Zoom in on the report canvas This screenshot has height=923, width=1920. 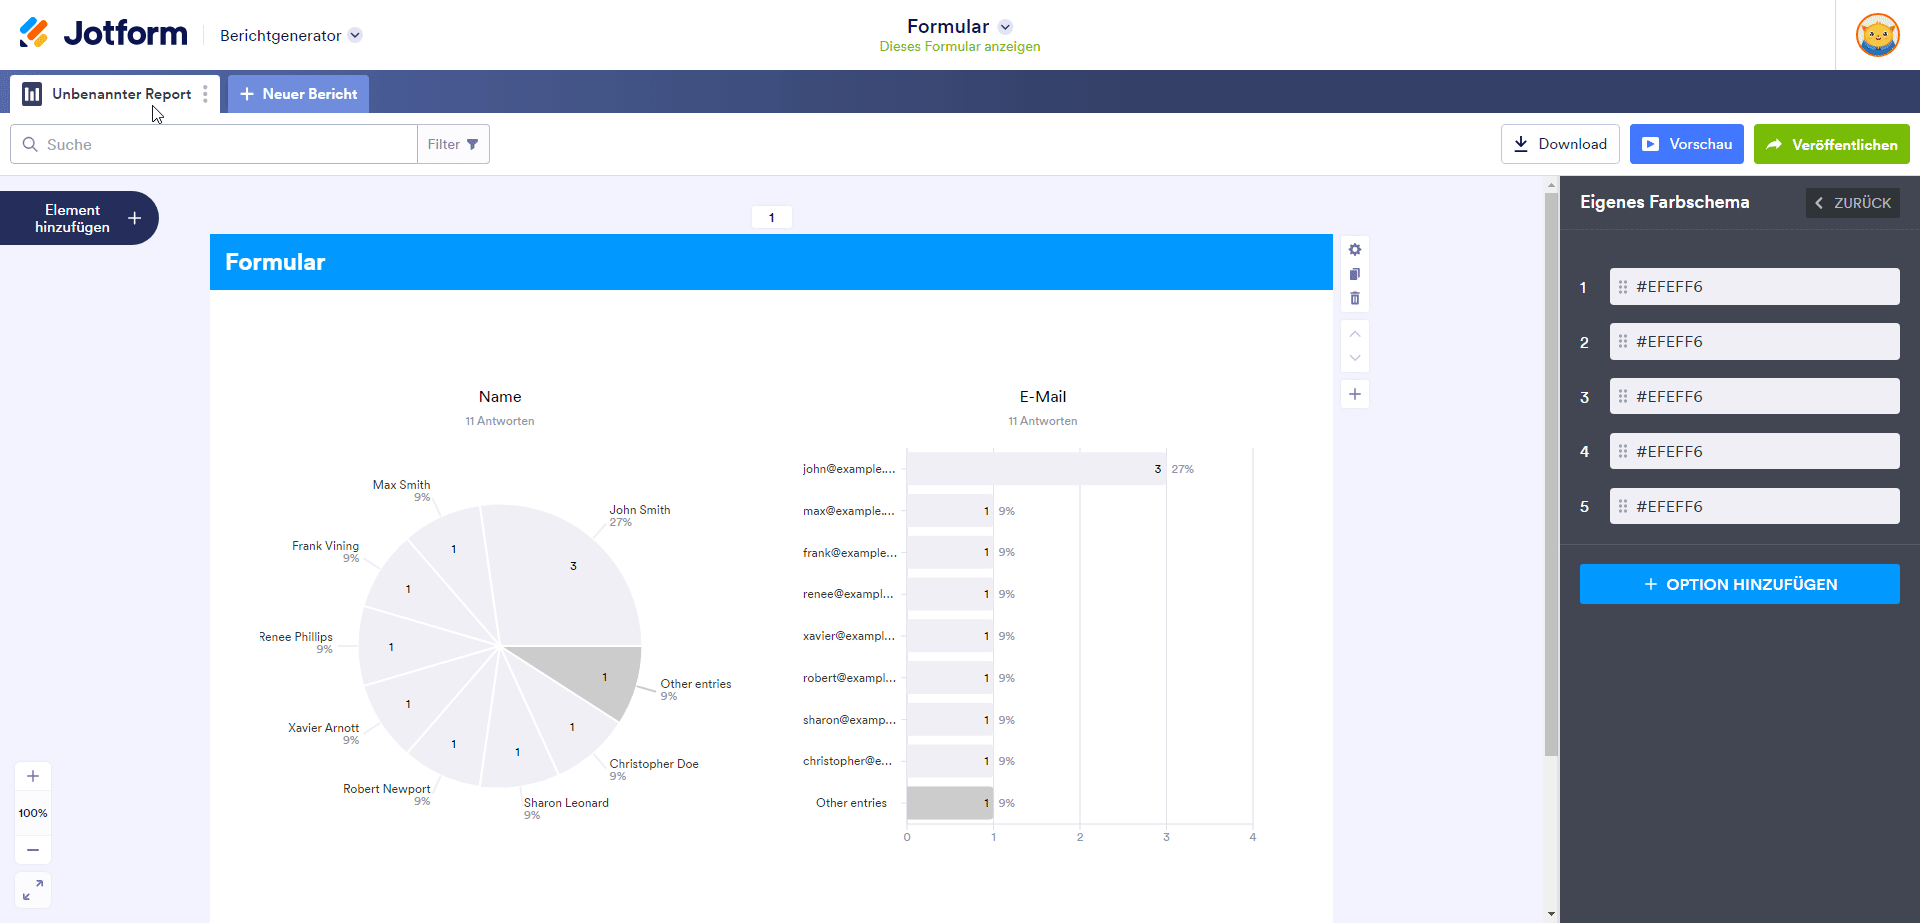(33, 776)
